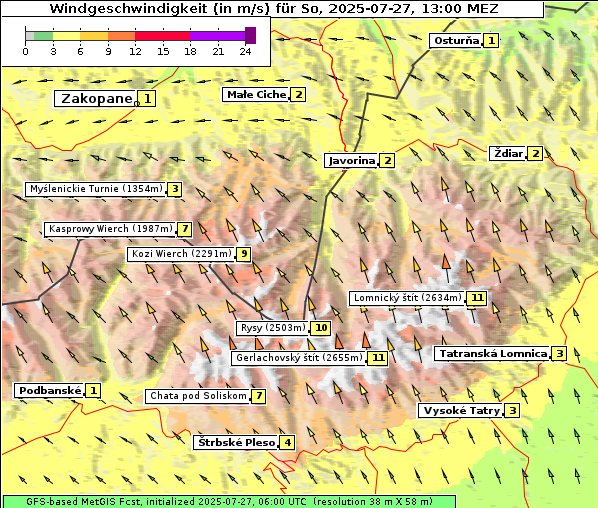Viewport: 598px width, 508px height.
Task: Click the green legend color segment
Action: [43, 36]
